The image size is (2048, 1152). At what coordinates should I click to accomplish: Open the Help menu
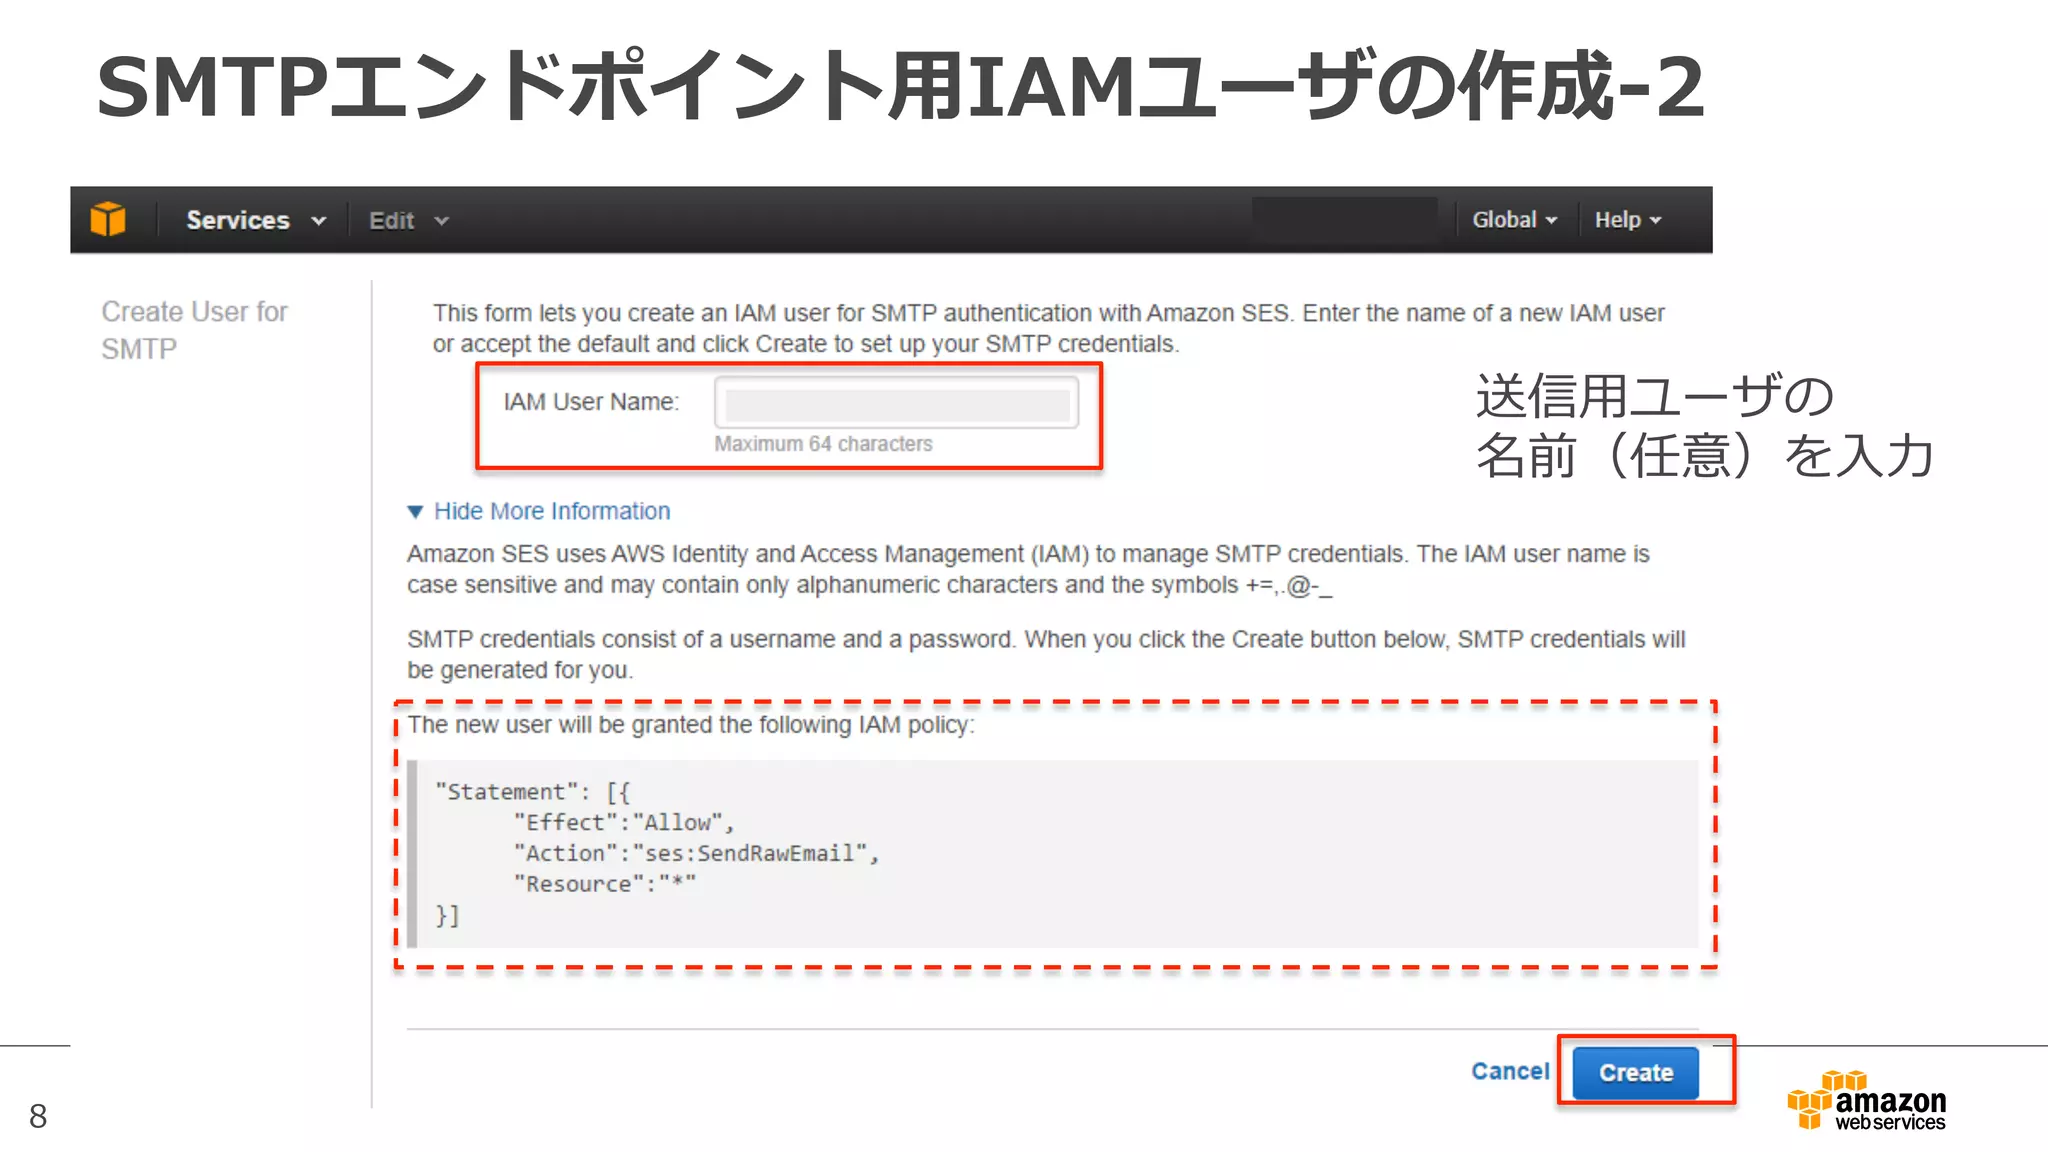(1627, 220)
